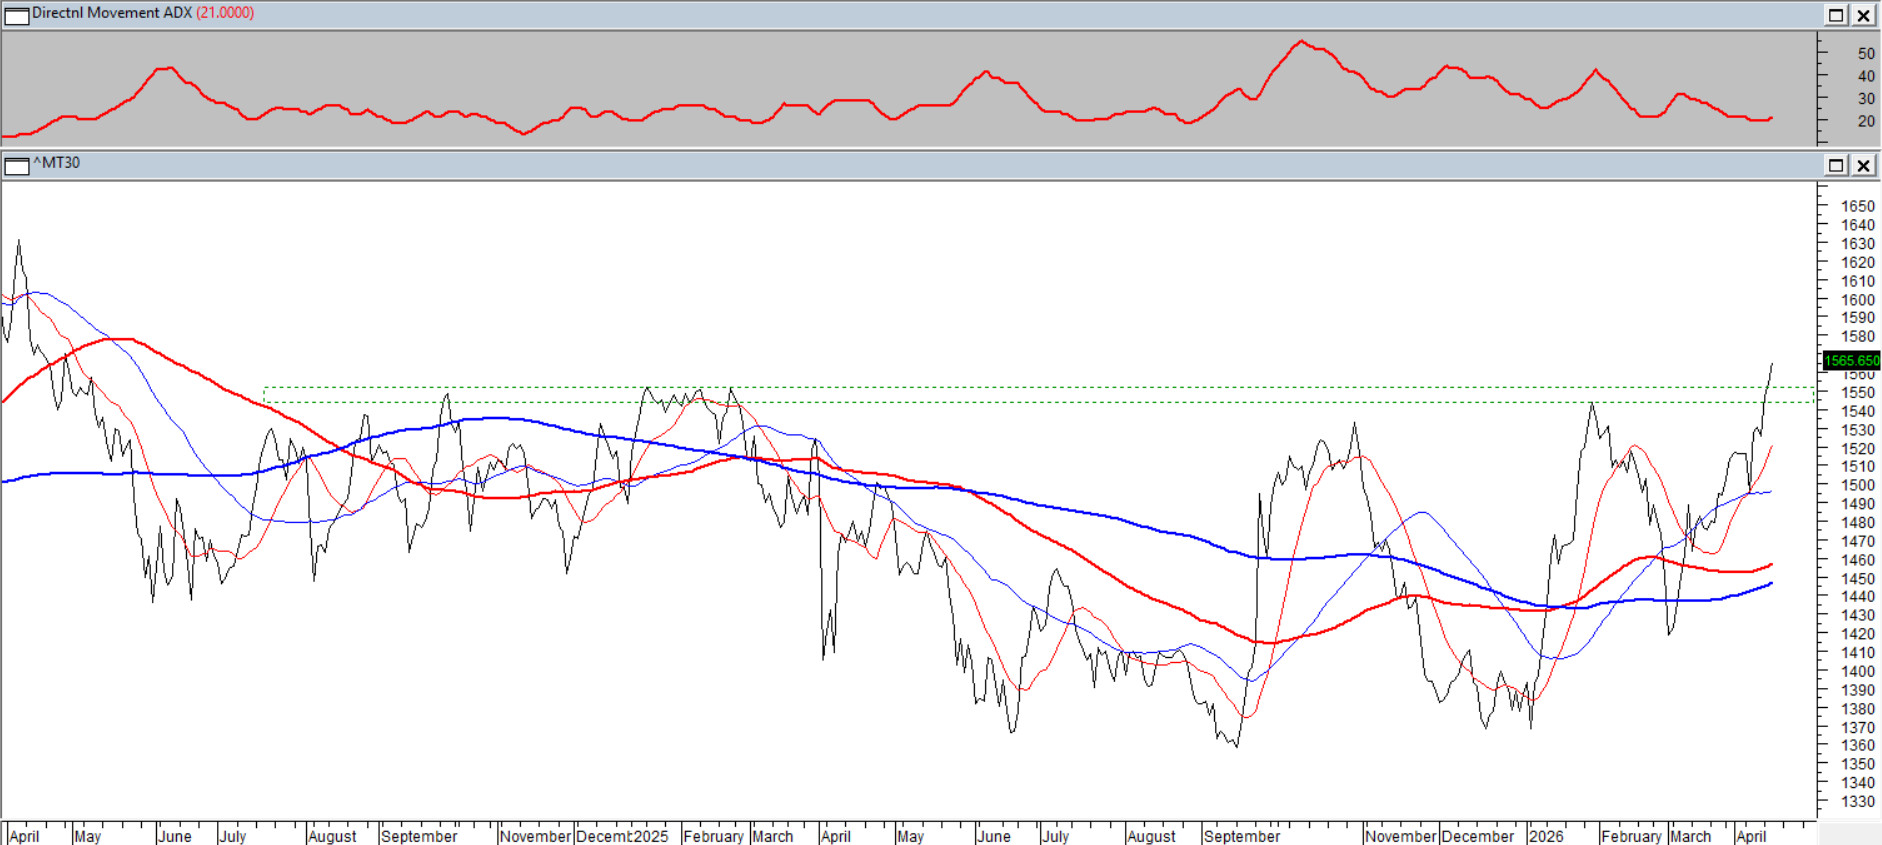Select the ^MT30 symbol title label
Screen dimensions: 1882x845
point(57,163)
